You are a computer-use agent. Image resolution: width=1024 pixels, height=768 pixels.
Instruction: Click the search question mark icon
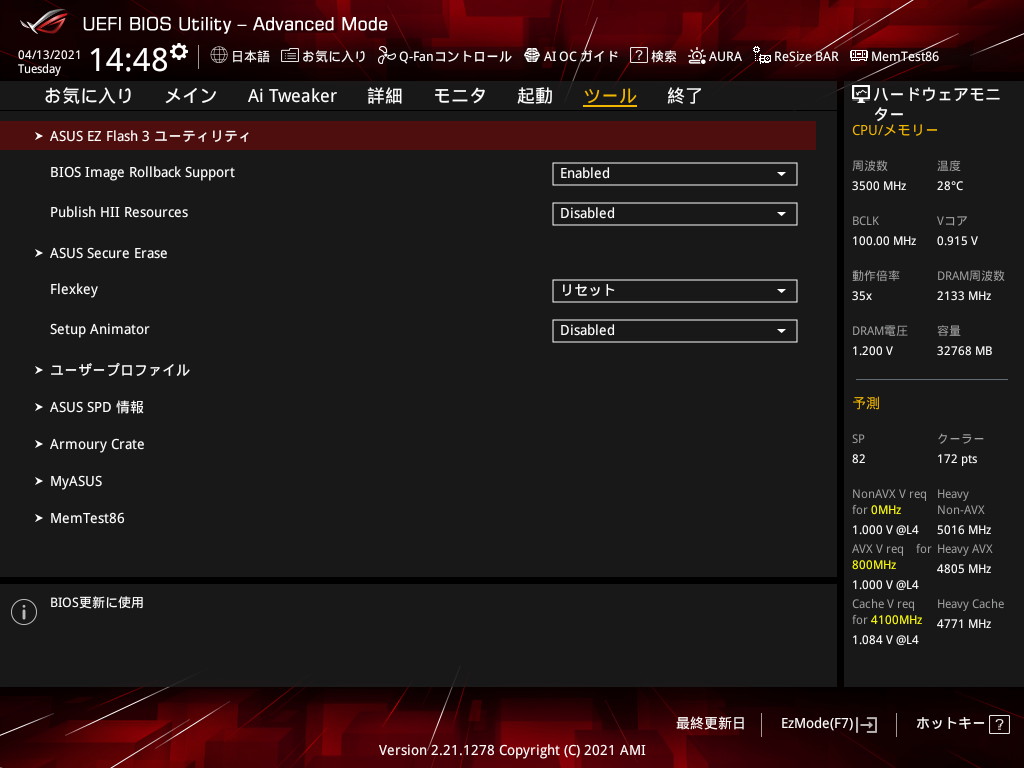coord(638,56)
